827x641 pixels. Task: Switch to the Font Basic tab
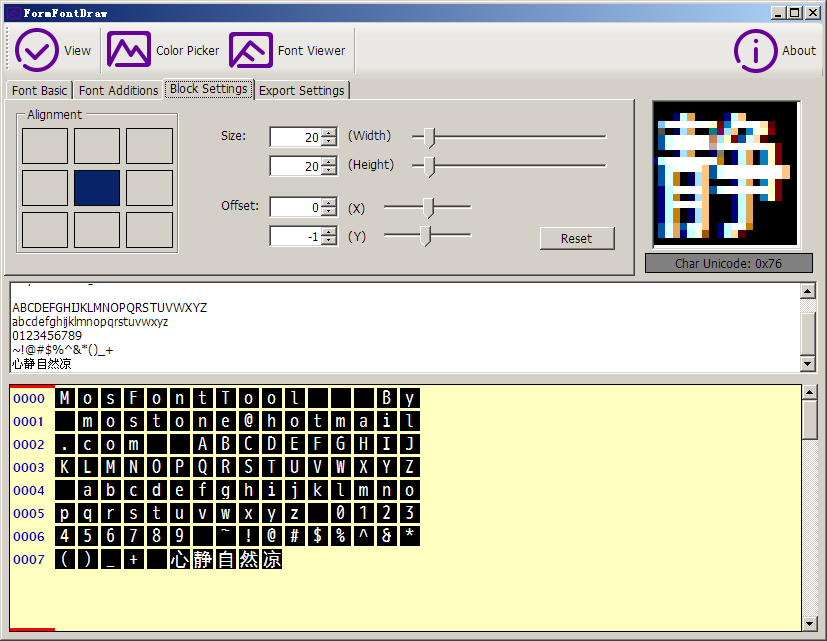(40, 91)
